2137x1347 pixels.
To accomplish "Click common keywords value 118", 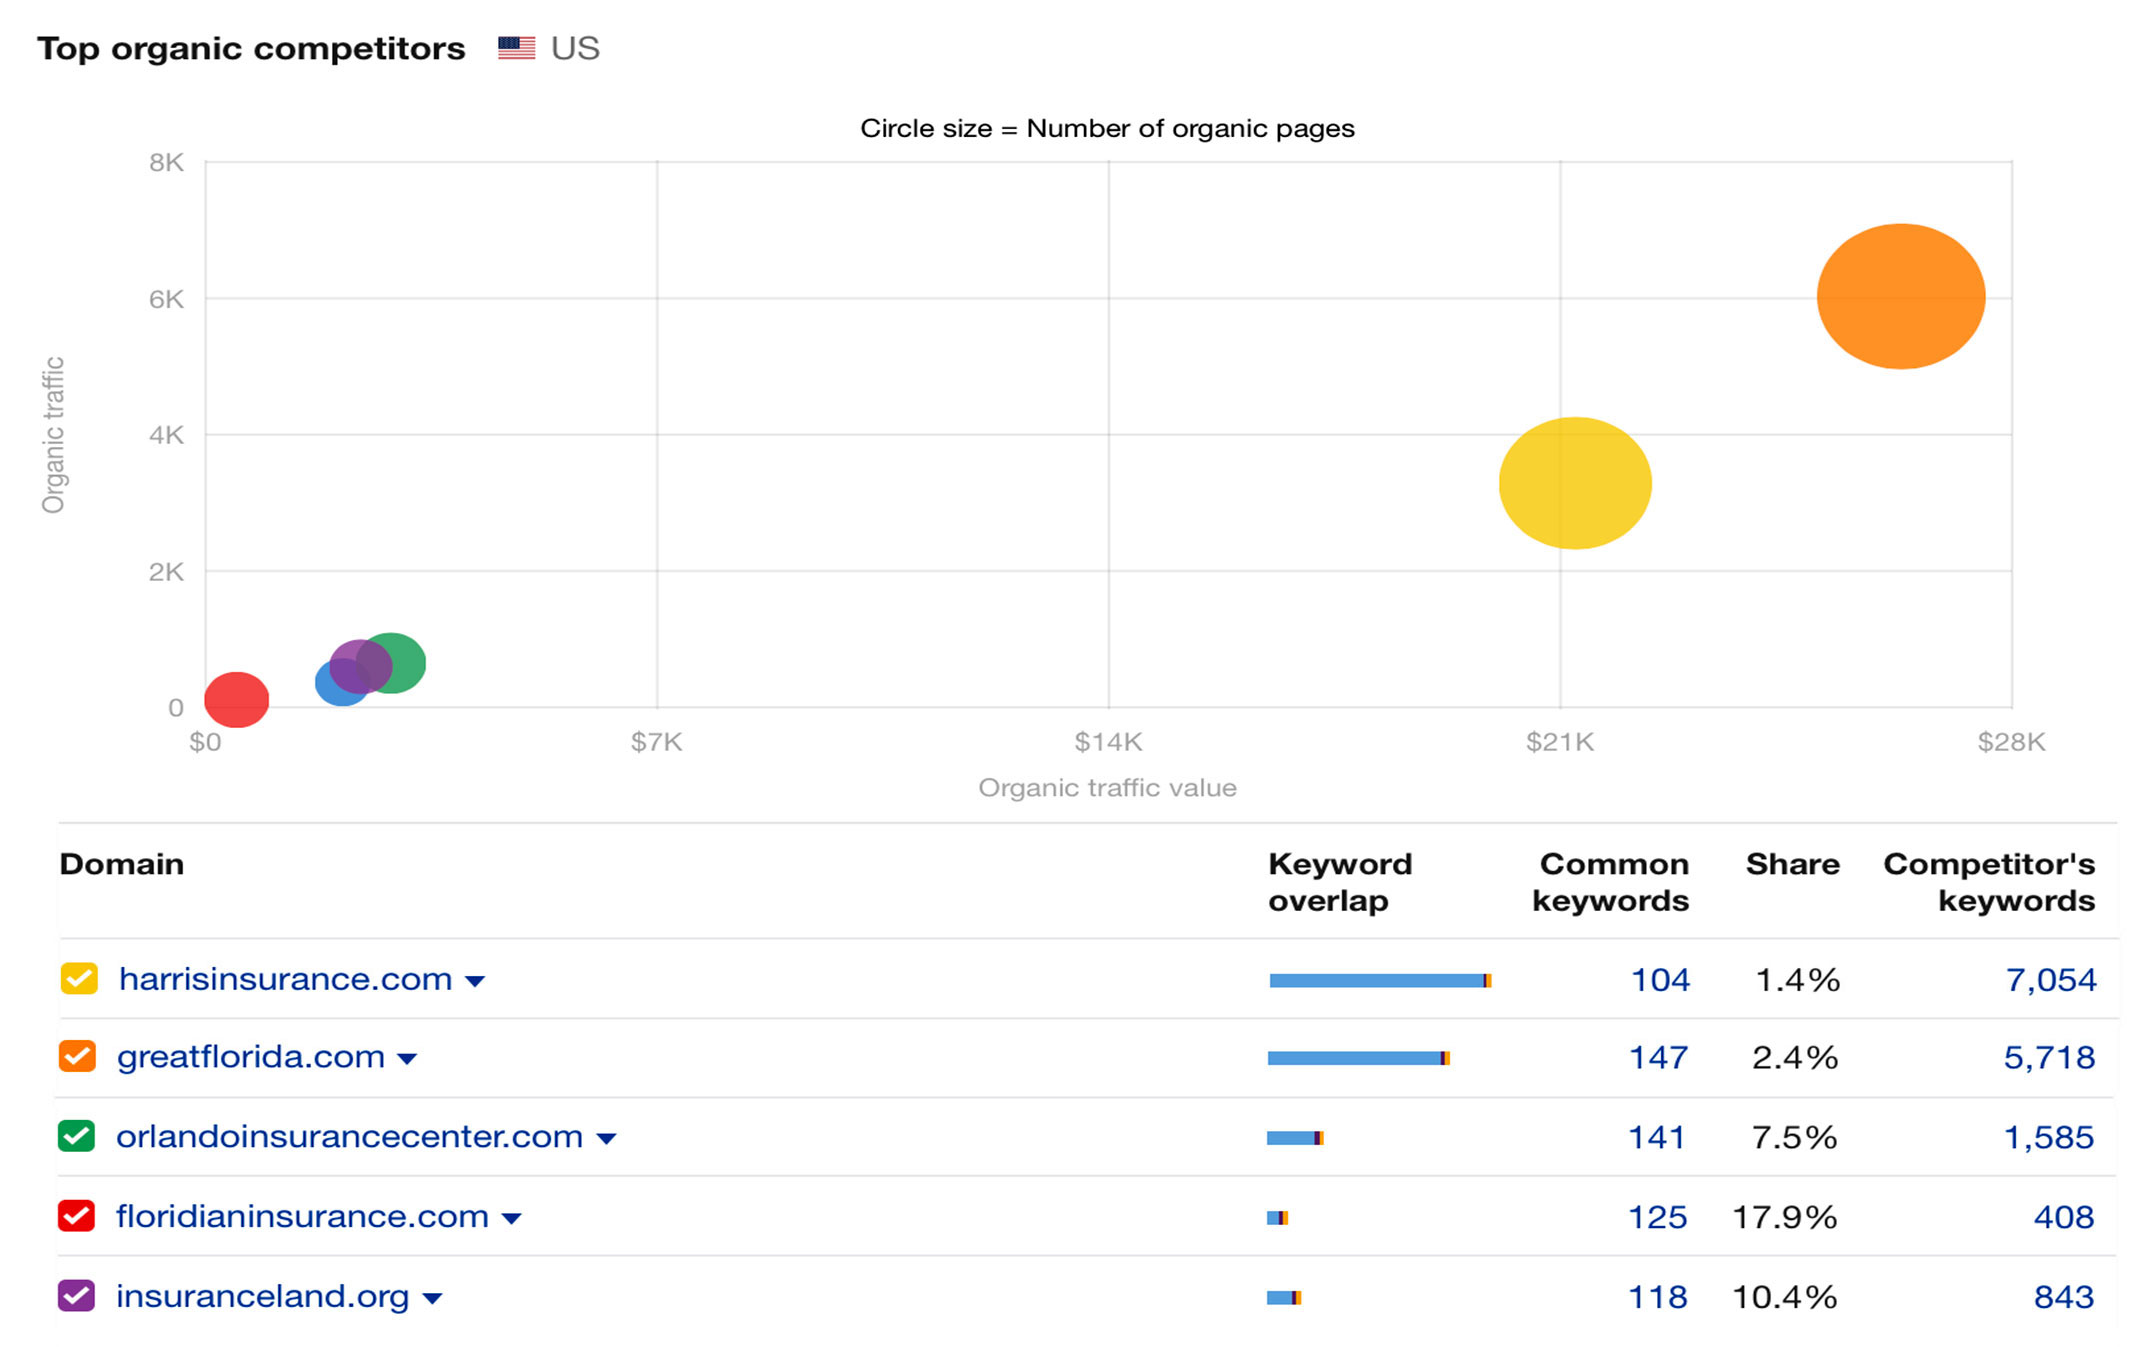I will [x=1657, y=1297].
